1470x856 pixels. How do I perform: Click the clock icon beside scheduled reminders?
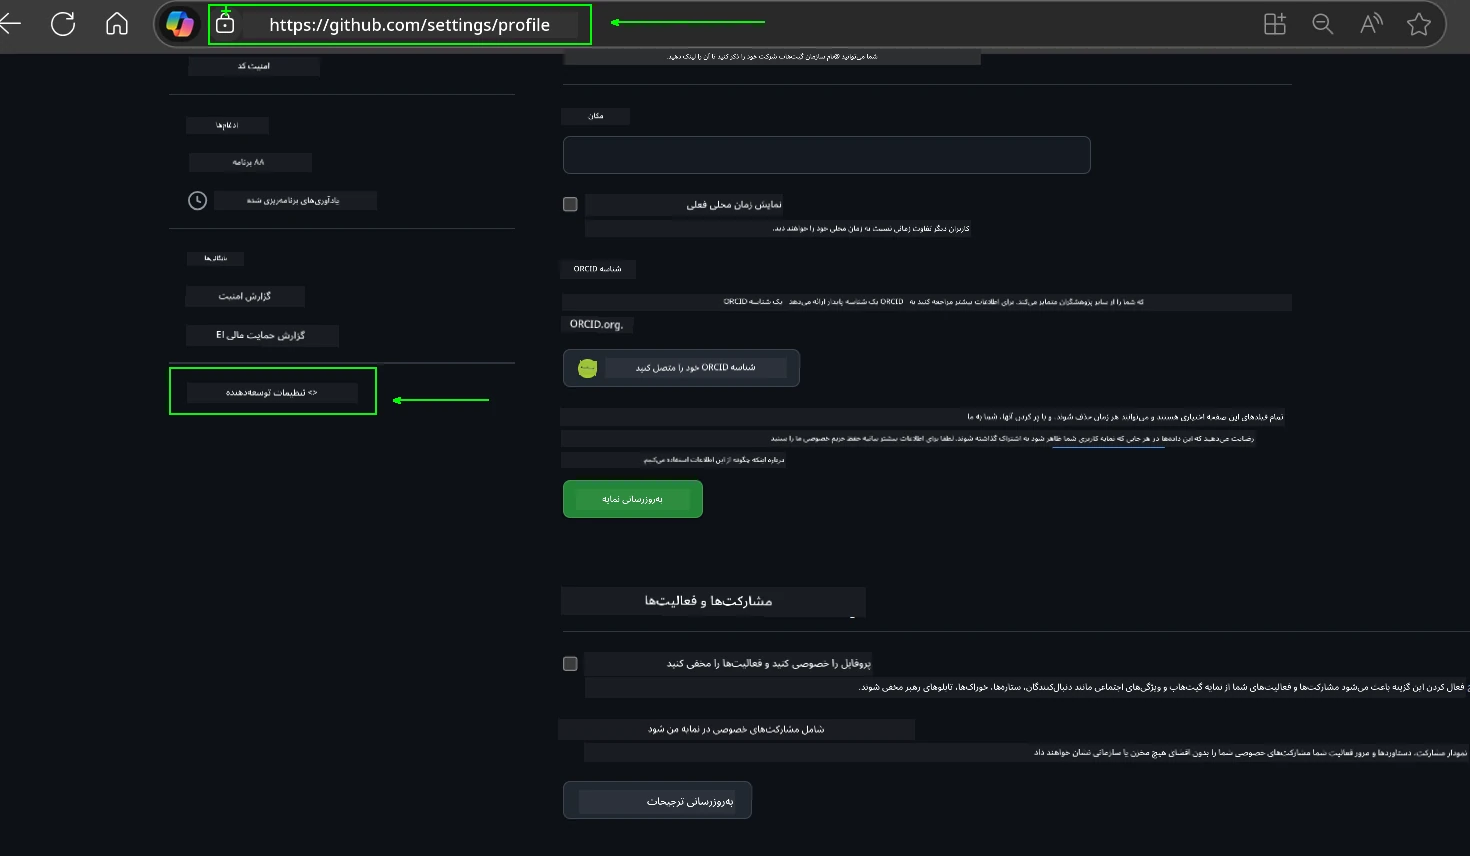point(197,200)
